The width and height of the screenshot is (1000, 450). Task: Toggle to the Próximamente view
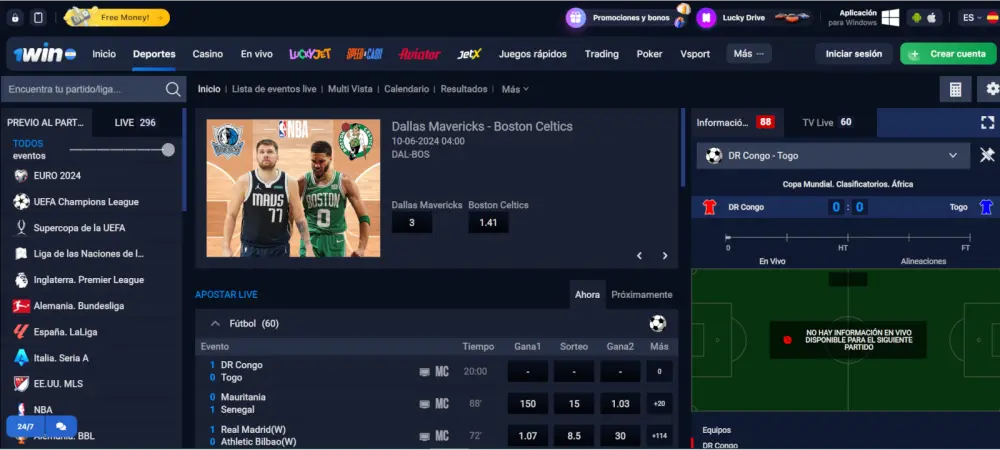coord(641,295)
